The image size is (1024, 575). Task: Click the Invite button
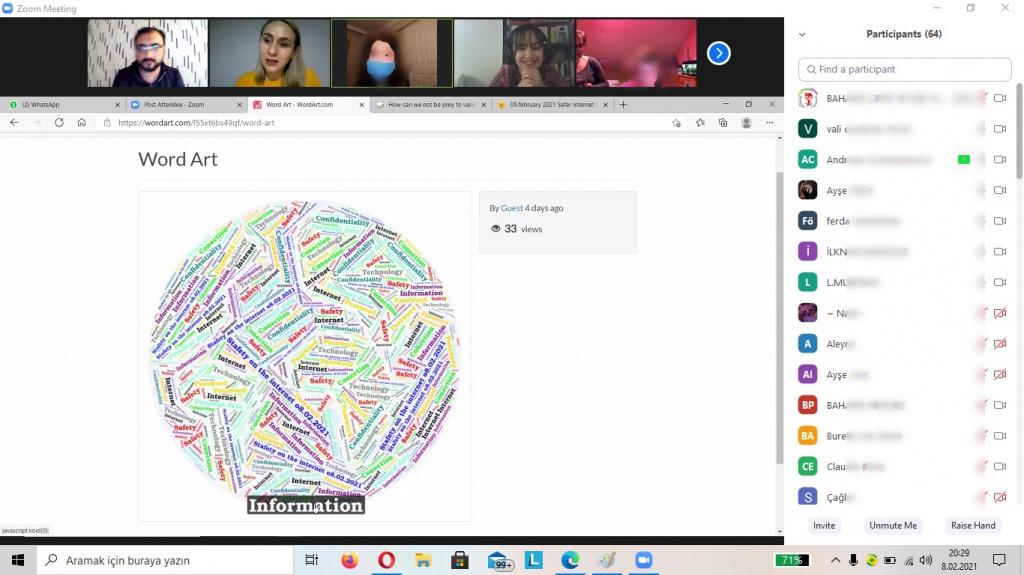tap(824, 525)
